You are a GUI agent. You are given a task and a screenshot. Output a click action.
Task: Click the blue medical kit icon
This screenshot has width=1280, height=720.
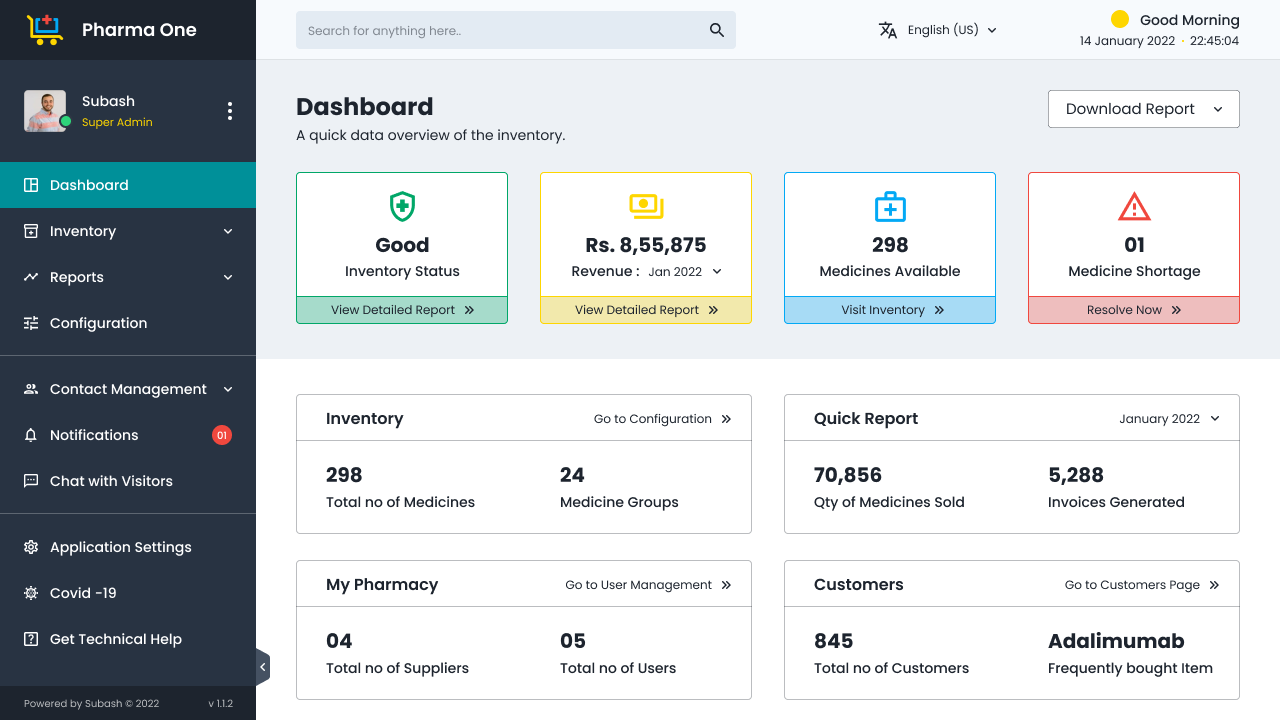coord(890,207)
